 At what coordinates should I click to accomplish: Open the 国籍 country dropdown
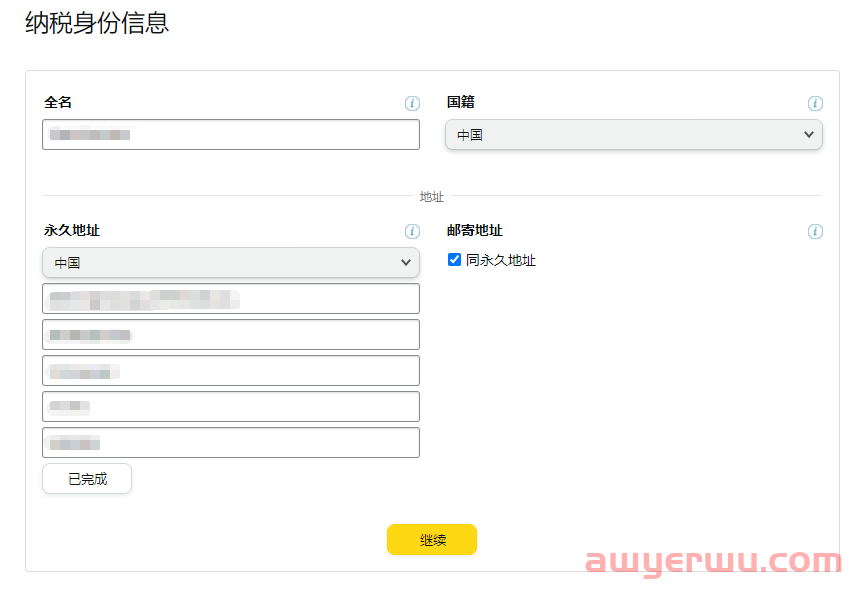[x=633, y=135]
